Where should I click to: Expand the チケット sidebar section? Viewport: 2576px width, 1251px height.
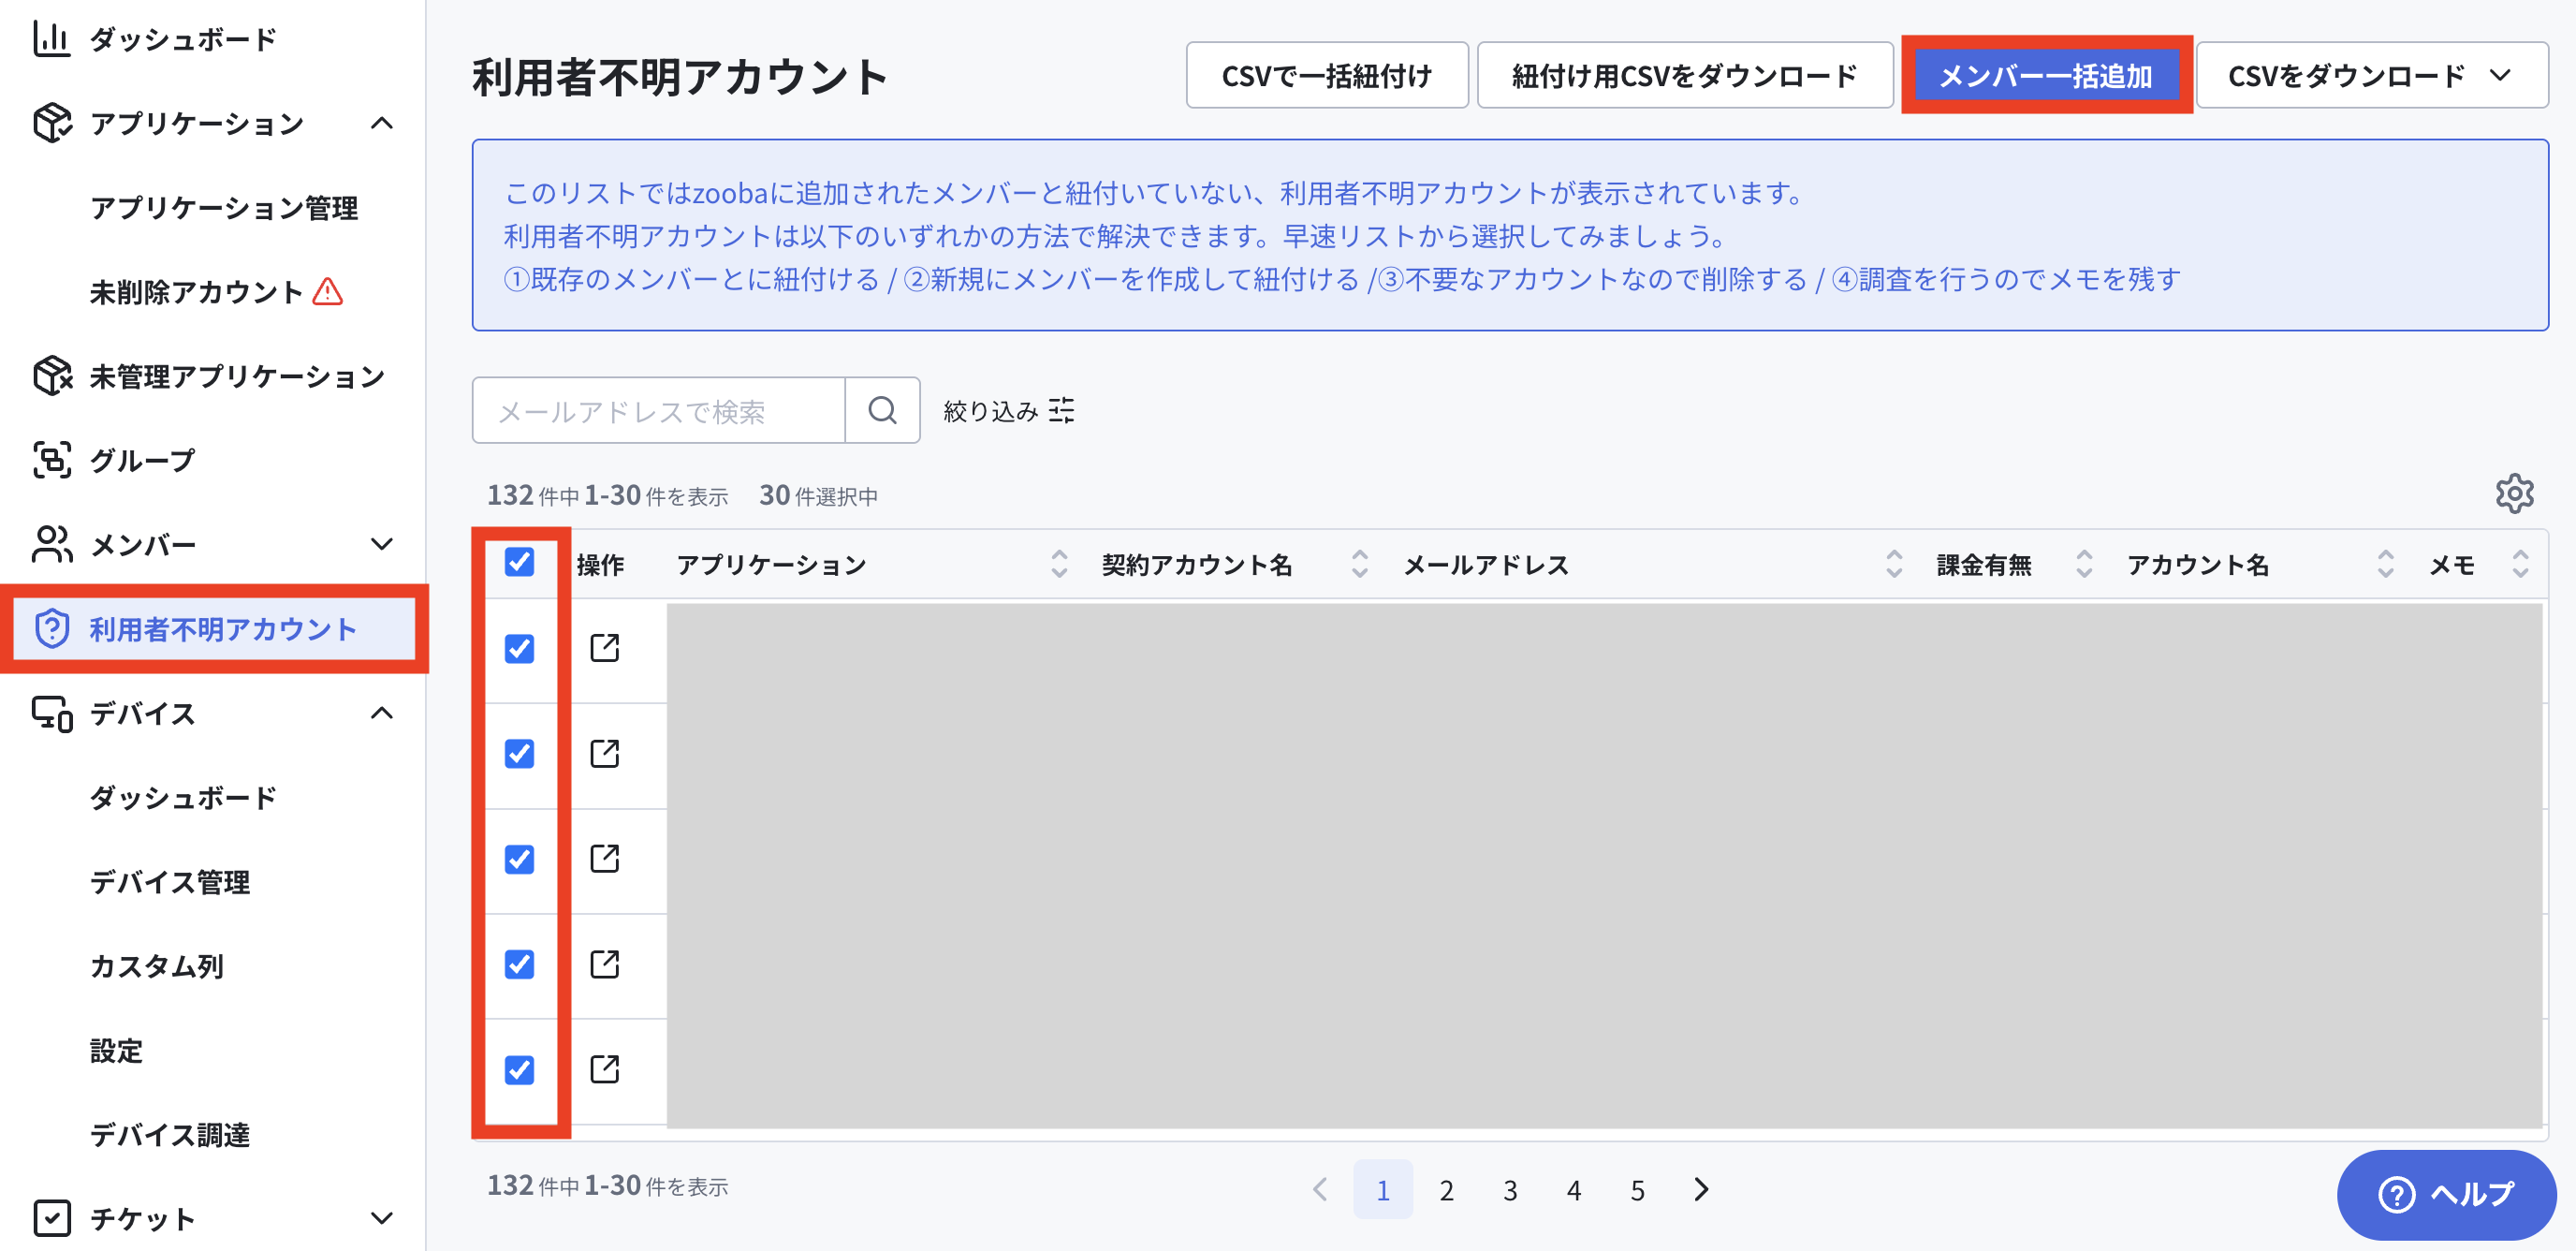(382, 1218)
